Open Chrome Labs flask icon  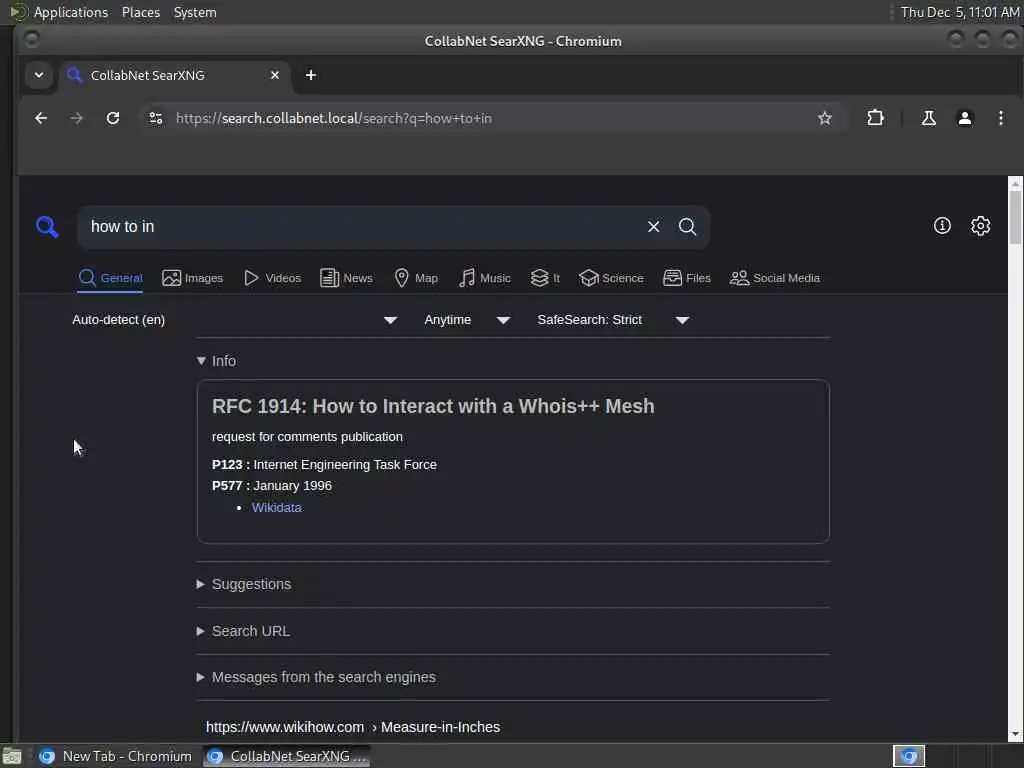(928, 118)
